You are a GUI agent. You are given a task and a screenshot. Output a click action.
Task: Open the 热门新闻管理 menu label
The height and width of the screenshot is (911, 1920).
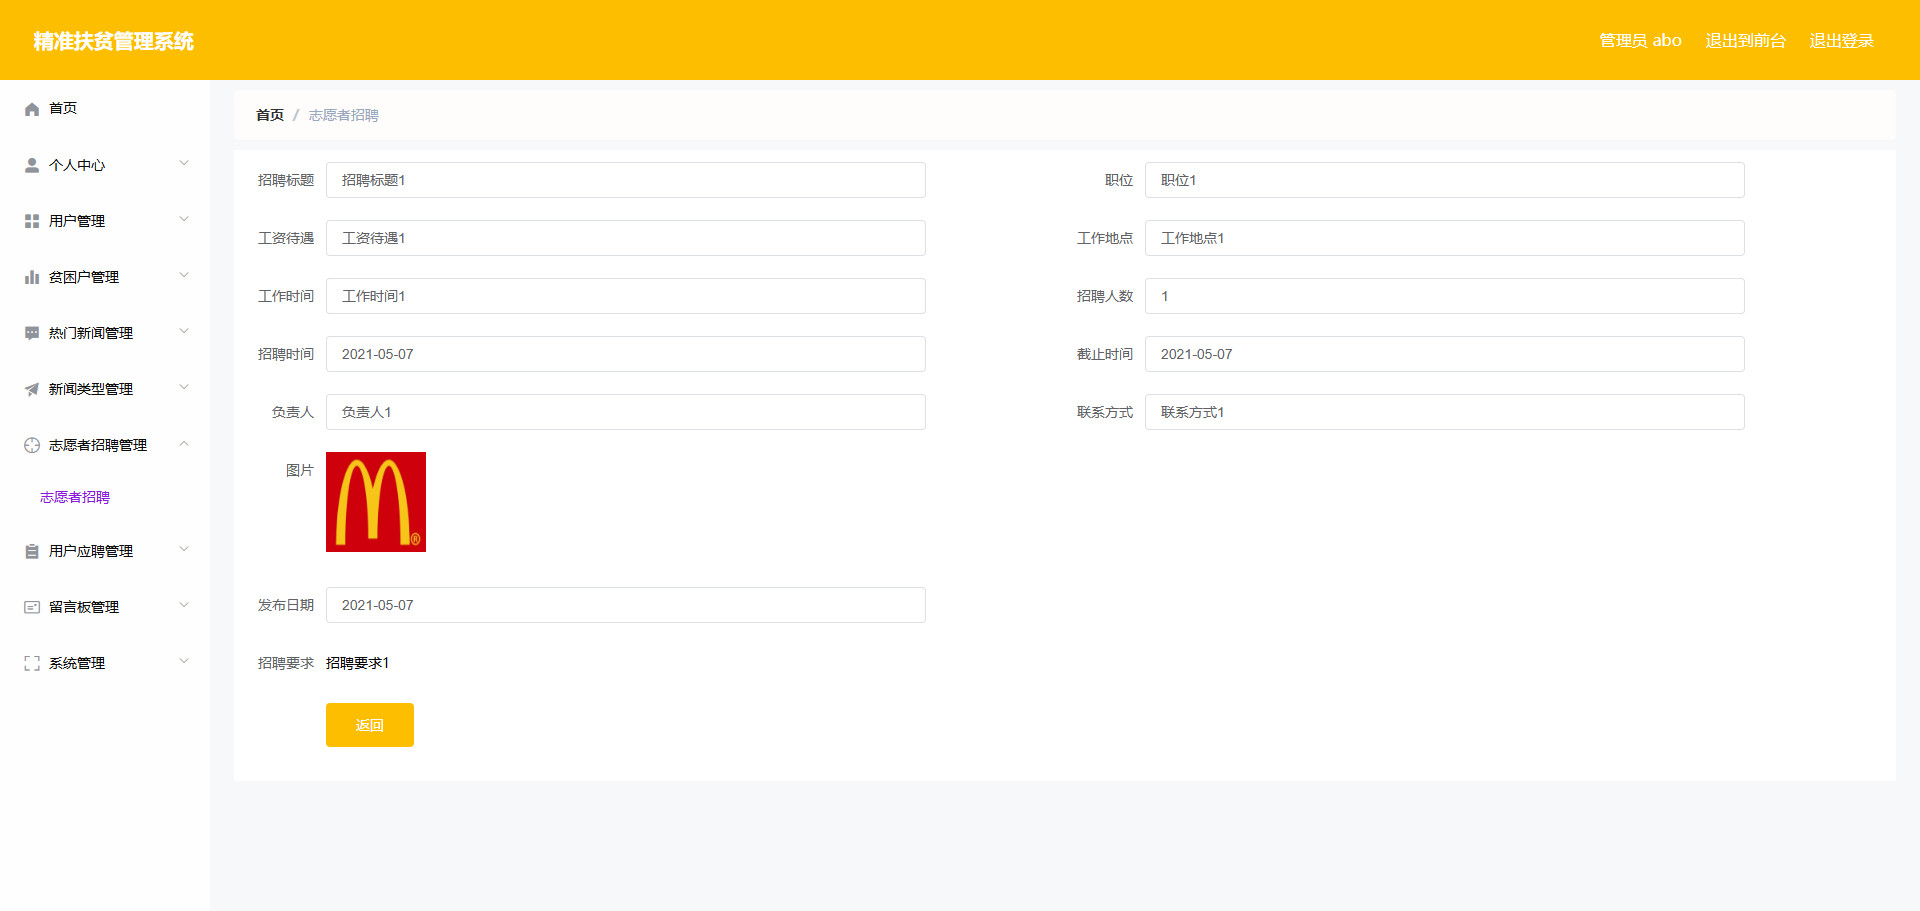(91, 333)
